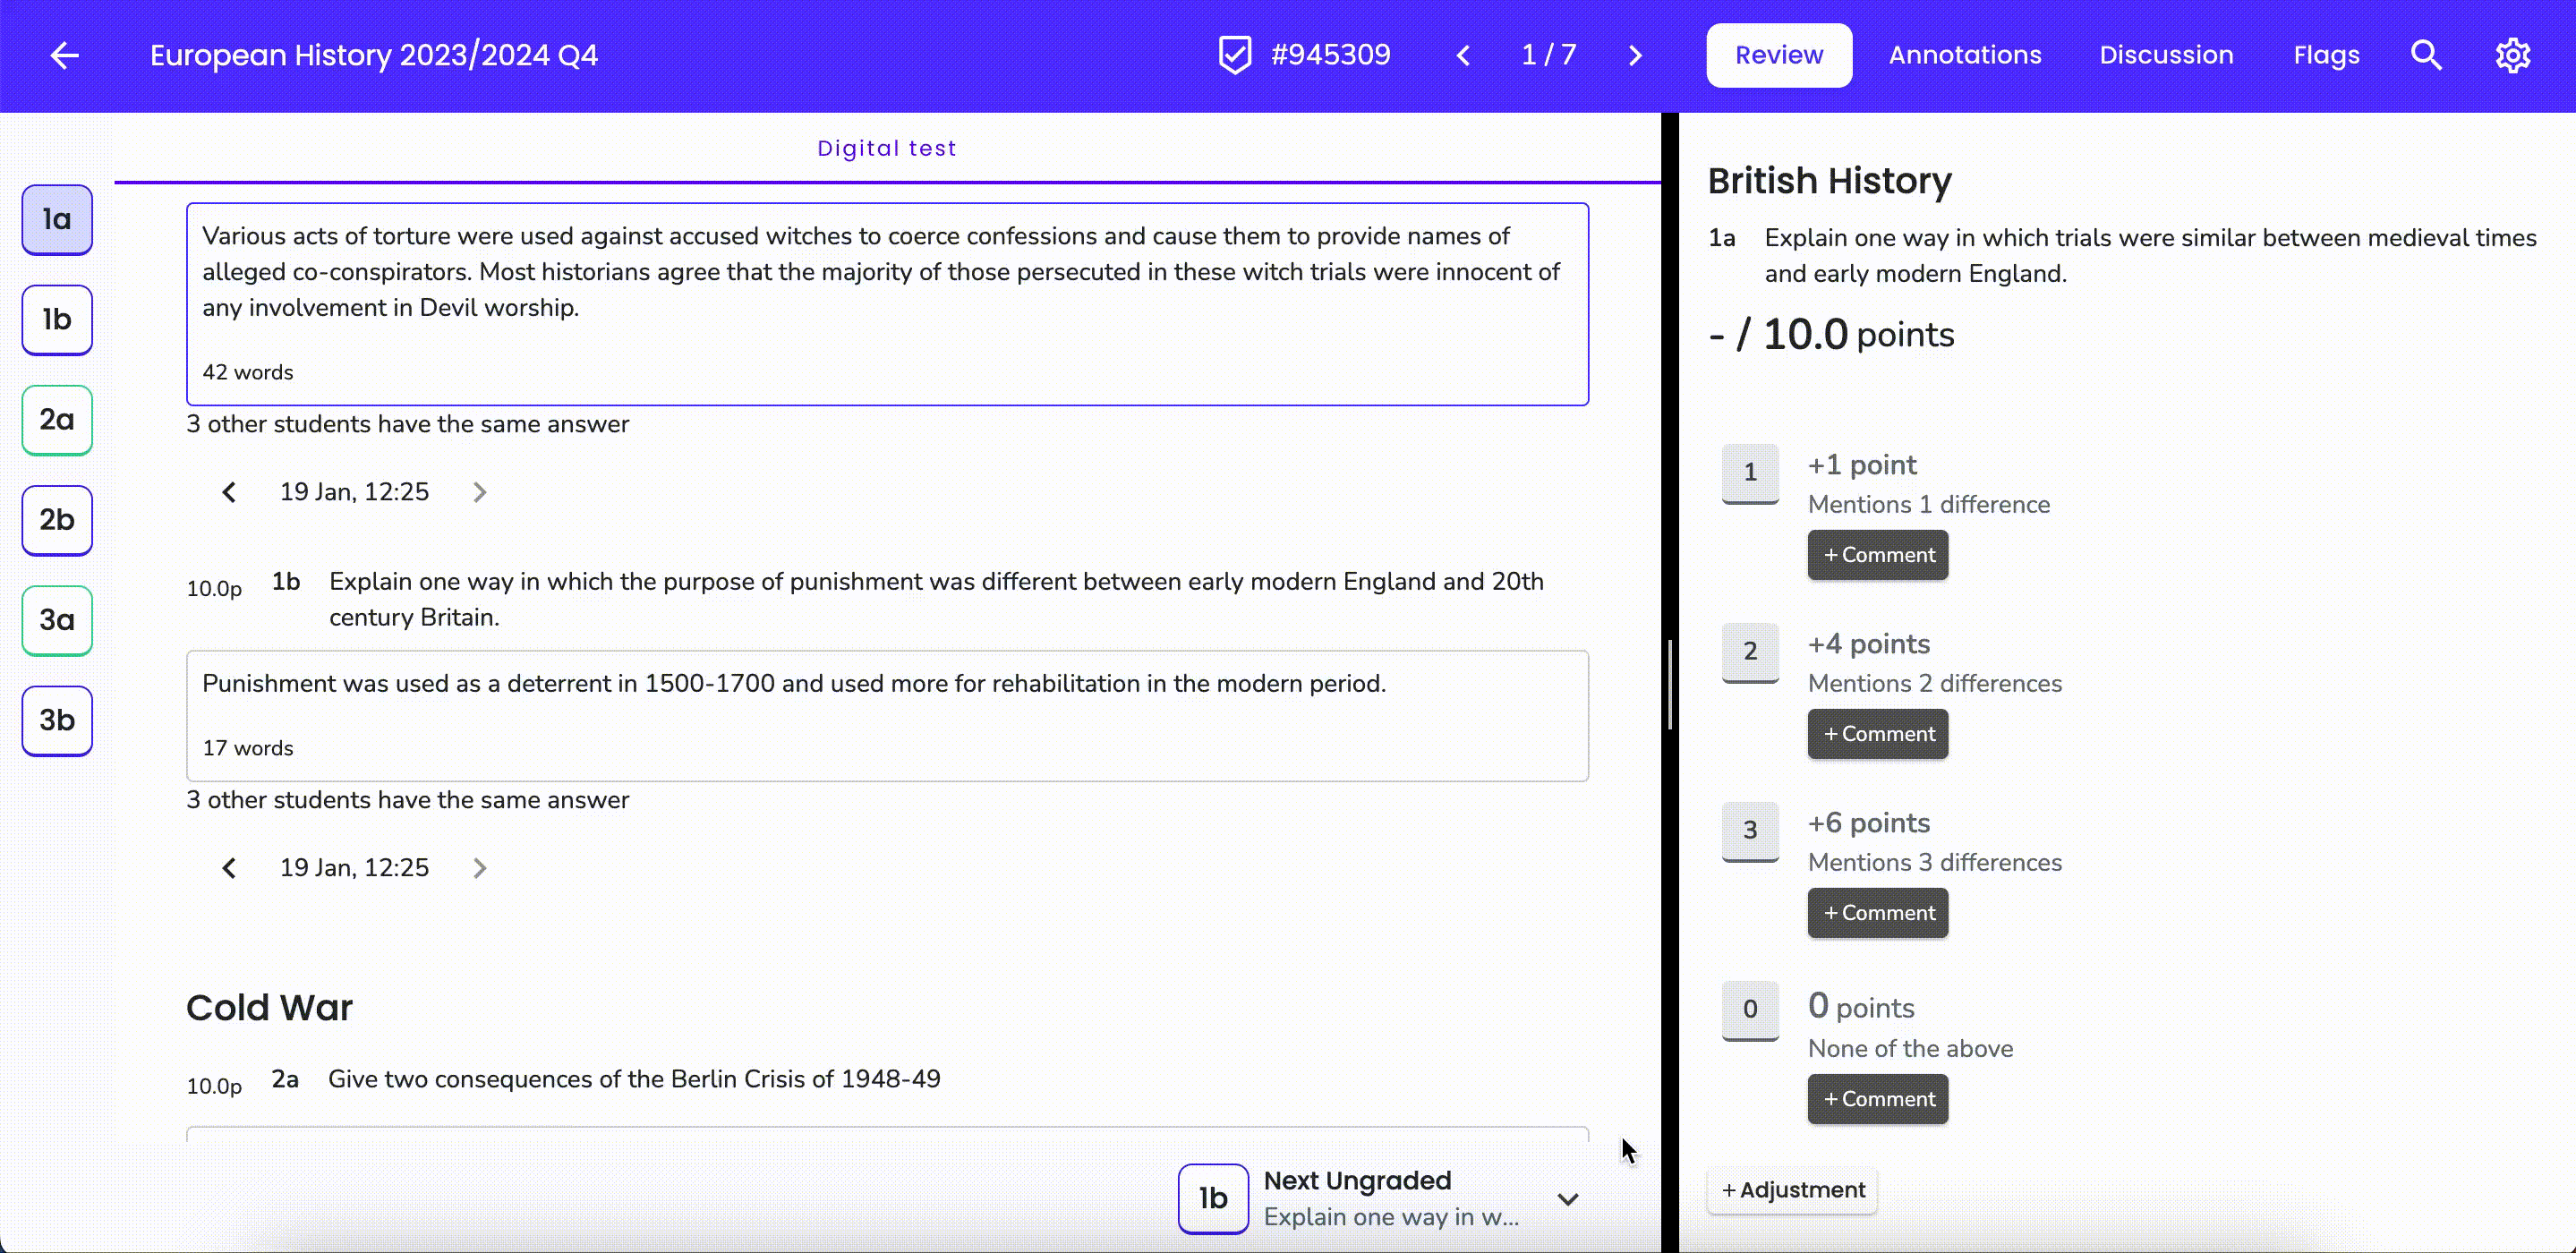Switch to the Review tab
Screen dimensions: 2576x1253
[1779, 55]
